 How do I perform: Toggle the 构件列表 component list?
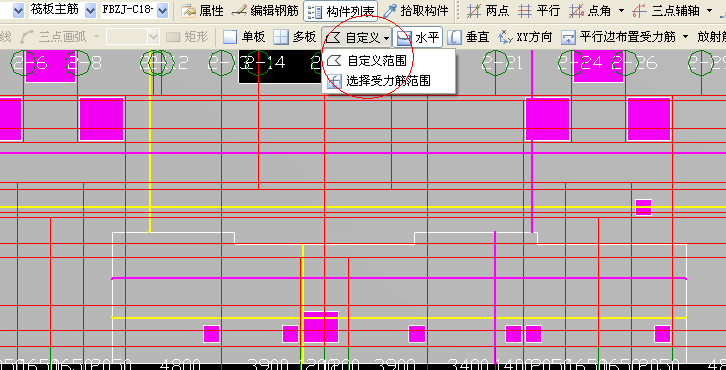point(340,11)
